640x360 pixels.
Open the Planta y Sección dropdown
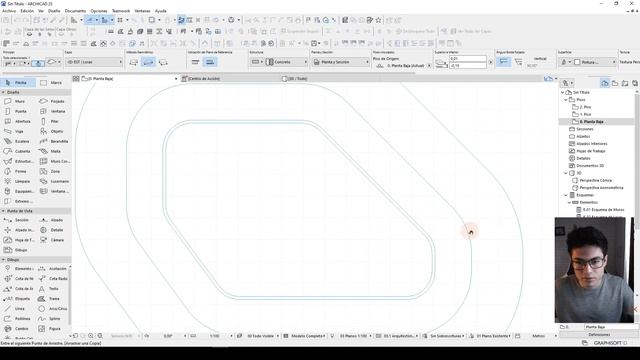(340, 62)
